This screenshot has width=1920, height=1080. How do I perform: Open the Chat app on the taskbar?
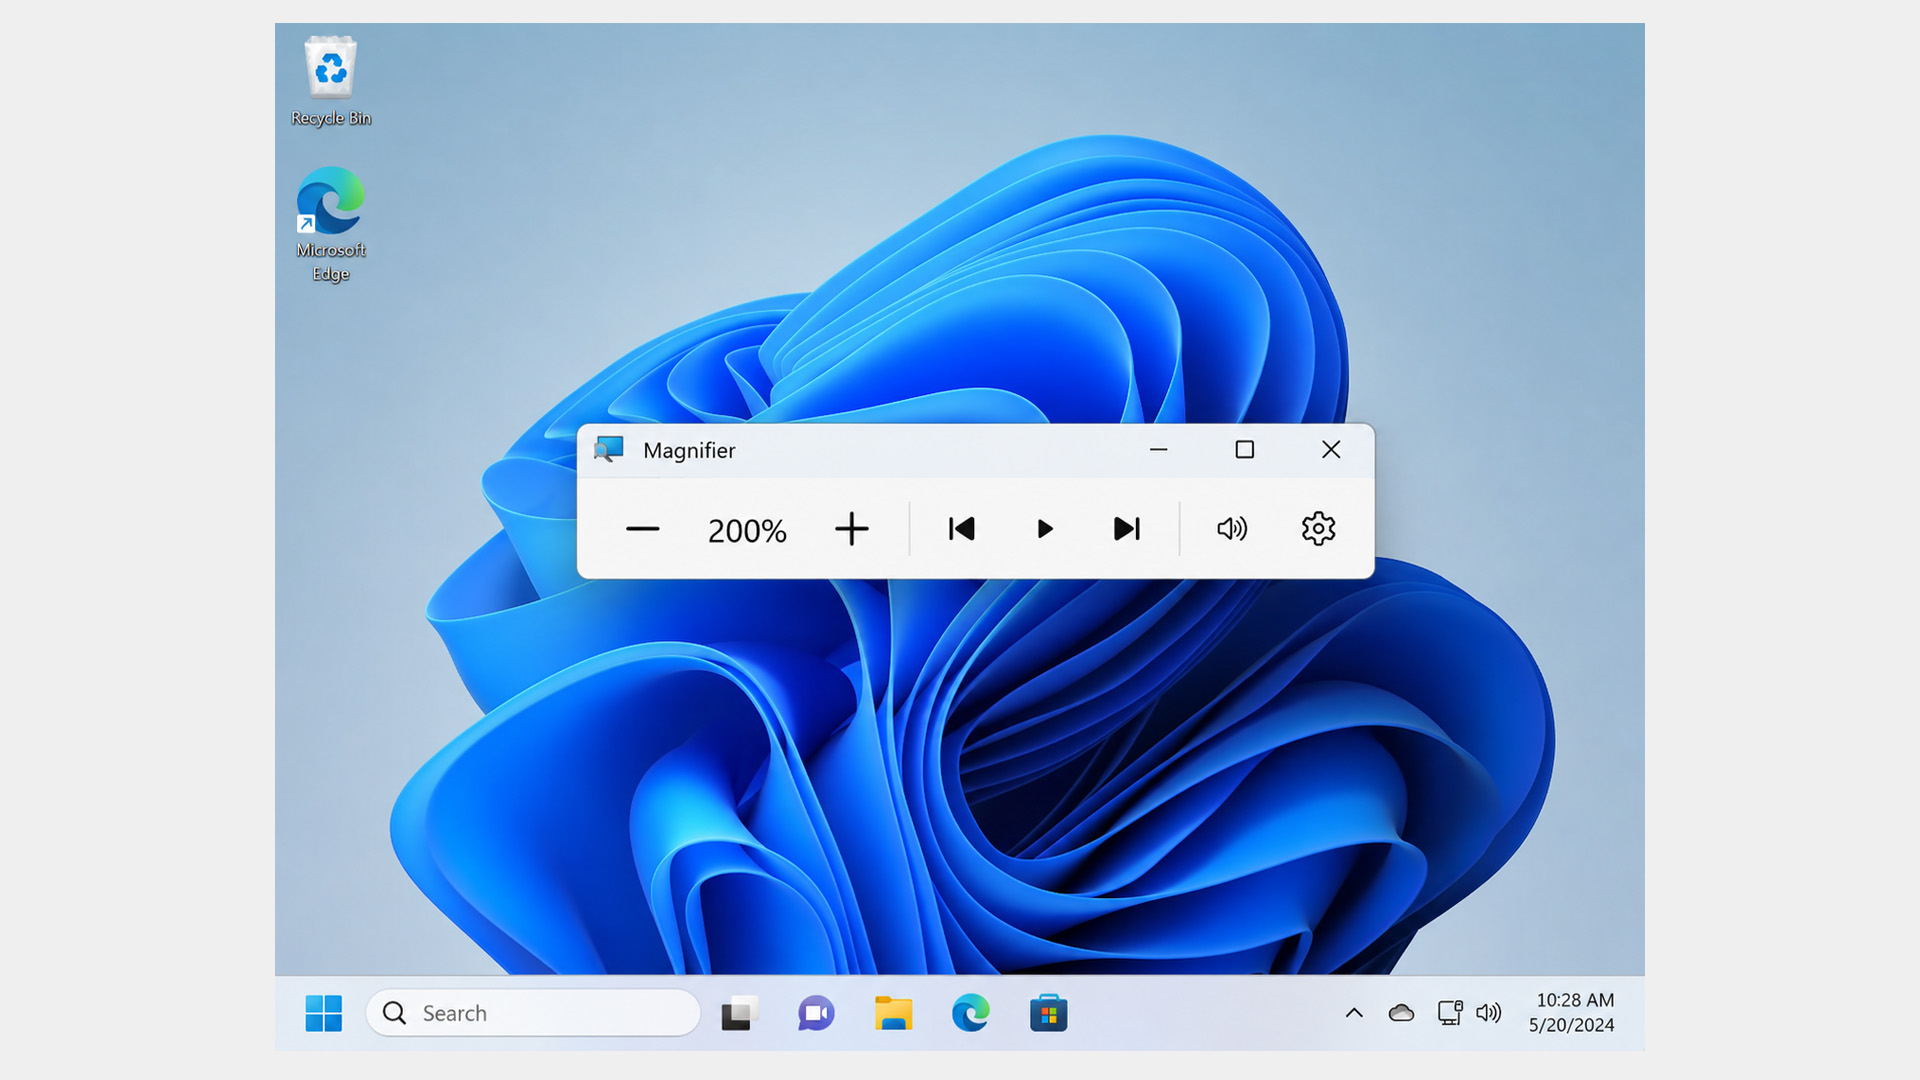816,1013
